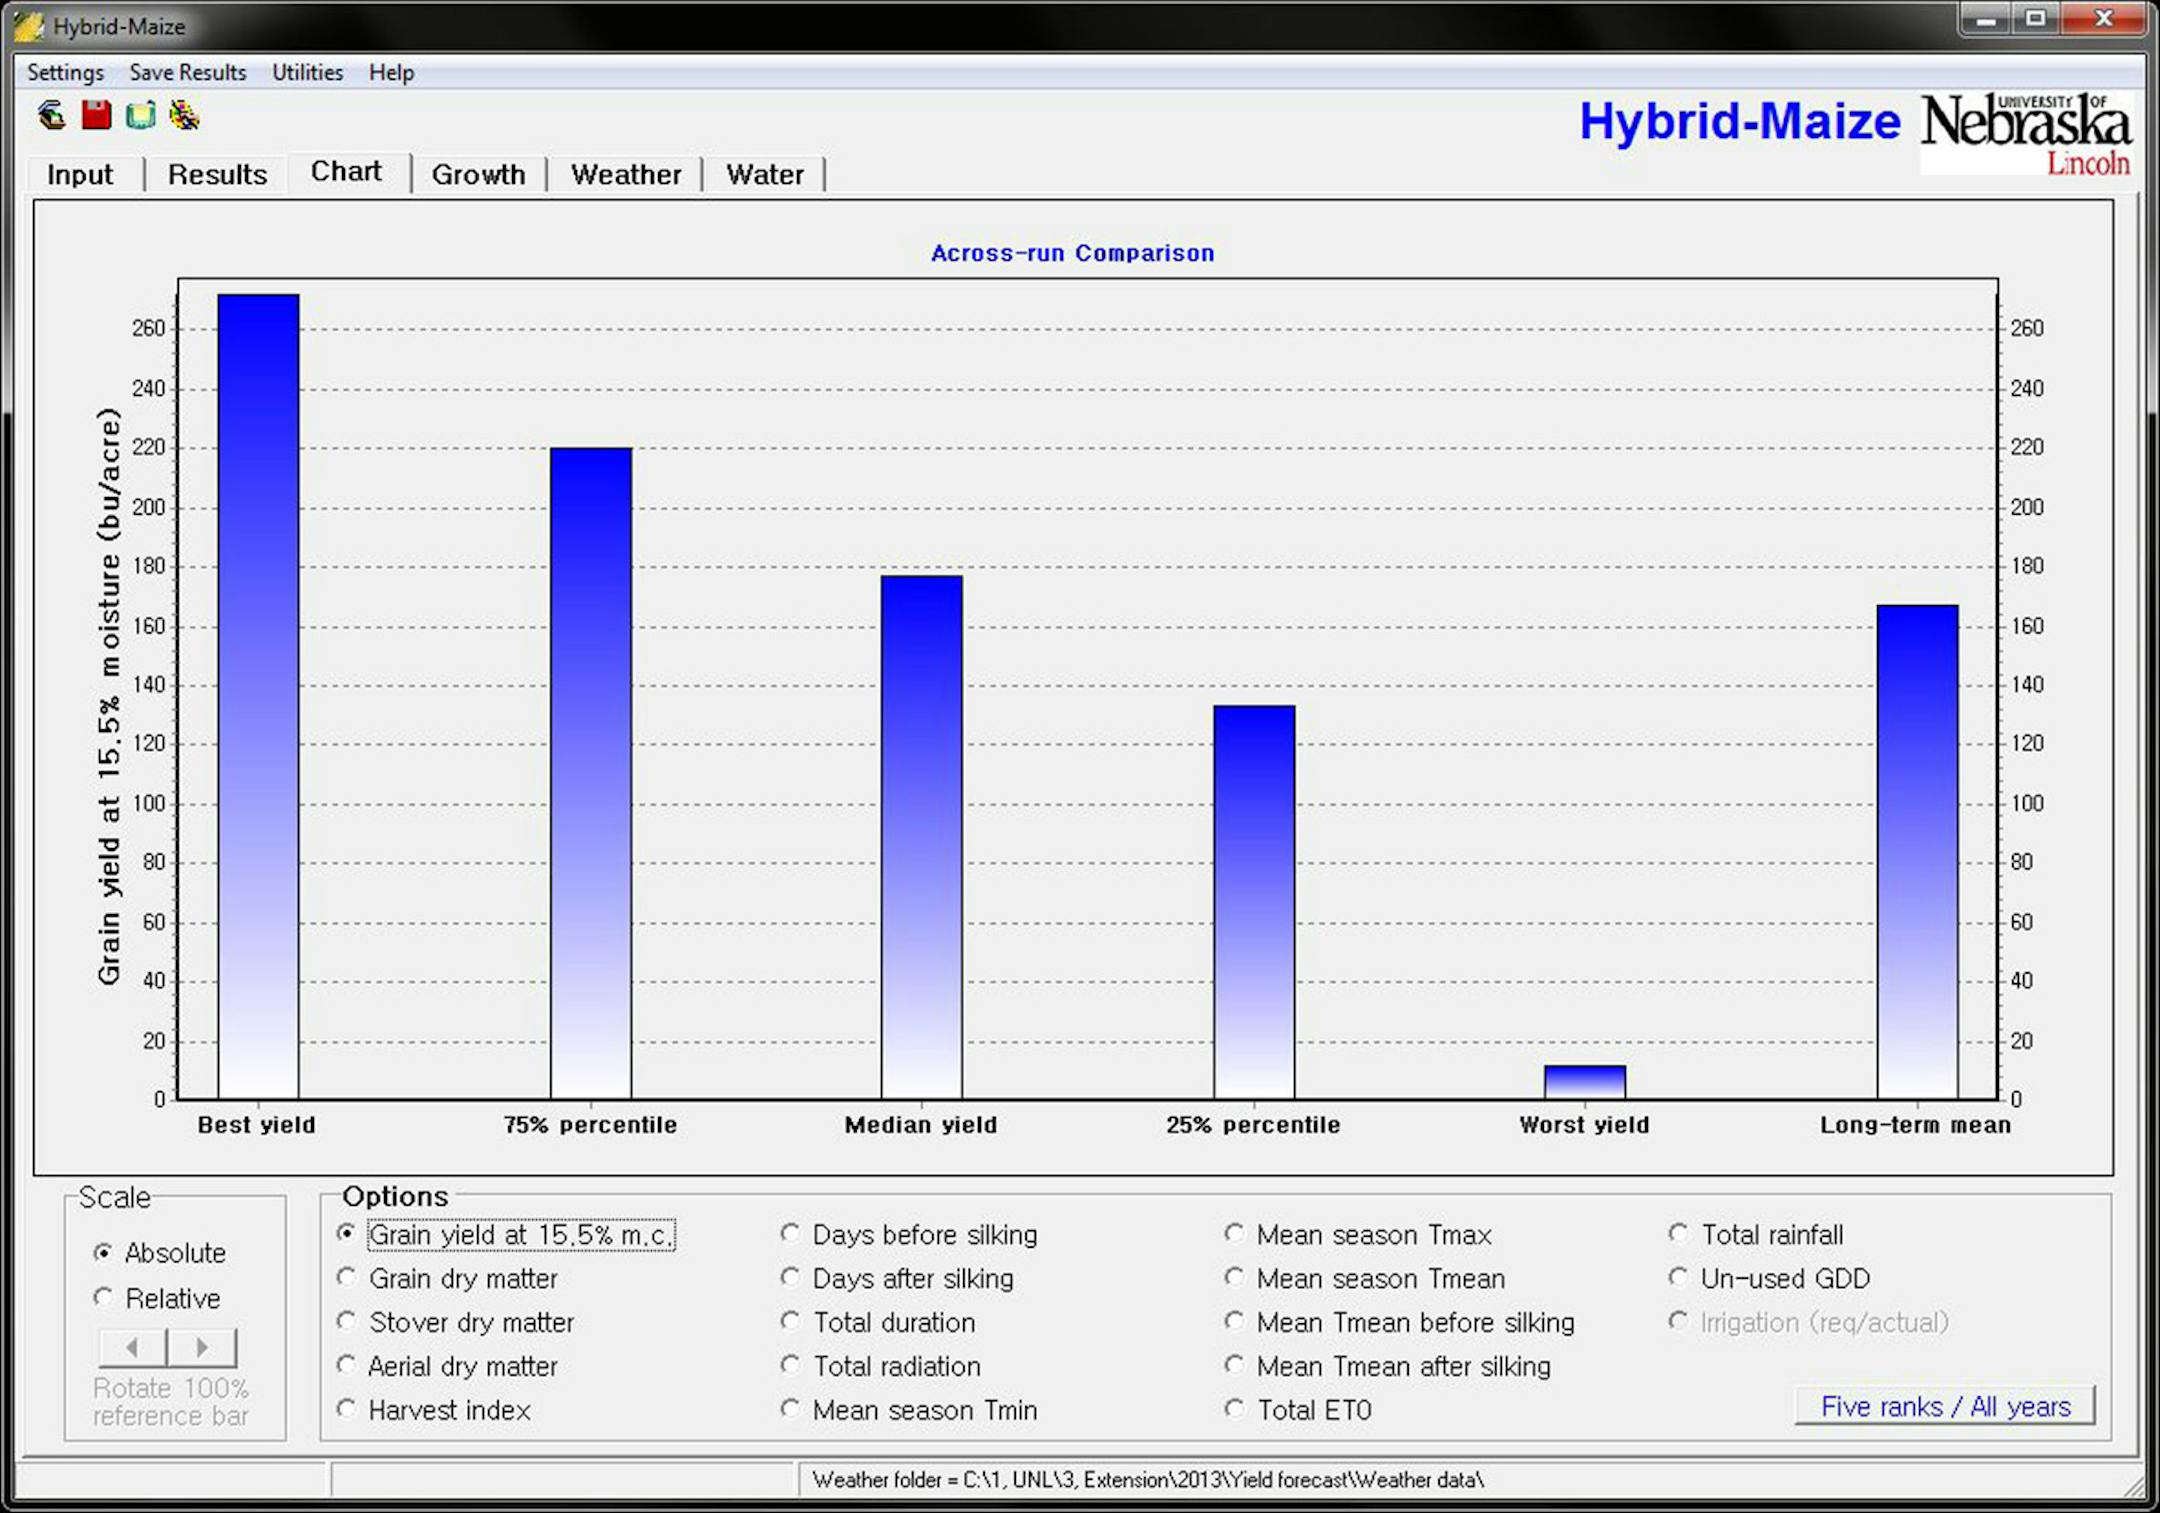Click the 'Best yield' x-axis label
Viewport: 2160px width, 1513px height.
257,1125
